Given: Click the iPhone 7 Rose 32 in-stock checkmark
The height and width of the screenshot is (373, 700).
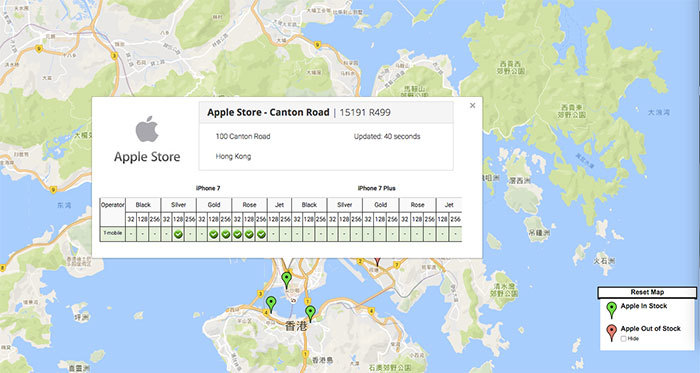Looking at the screenshot, I should [238, 234].
